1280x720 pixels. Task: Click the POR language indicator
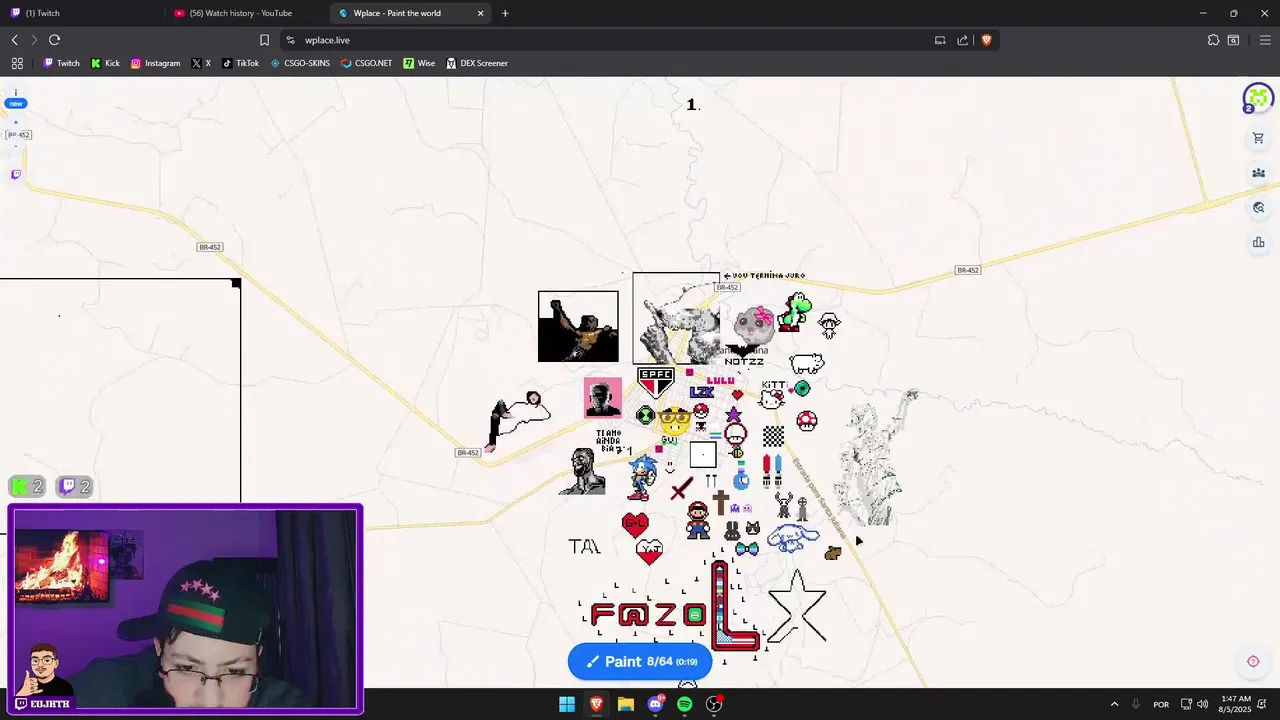(1161, 704)
